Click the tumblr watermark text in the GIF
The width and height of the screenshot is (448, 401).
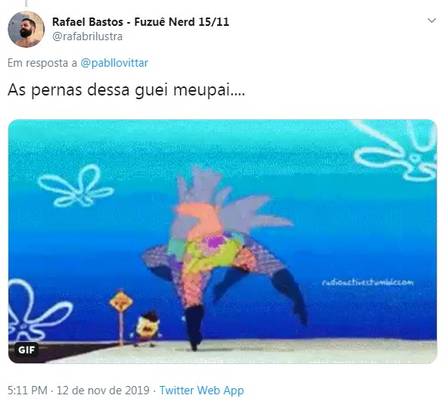click(x=367, y=283)
